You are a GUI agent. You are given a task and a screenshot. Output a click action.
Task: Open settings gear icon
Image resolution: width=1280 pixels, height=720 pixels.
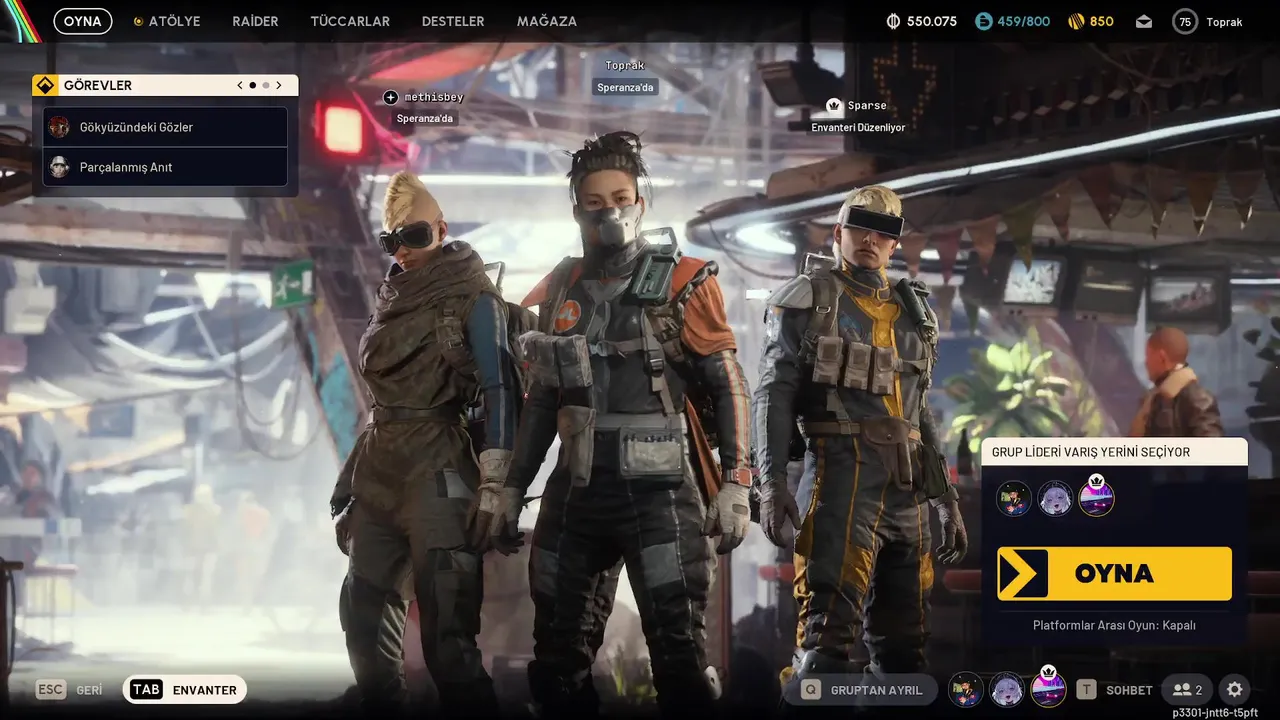tap(1235, 690)
